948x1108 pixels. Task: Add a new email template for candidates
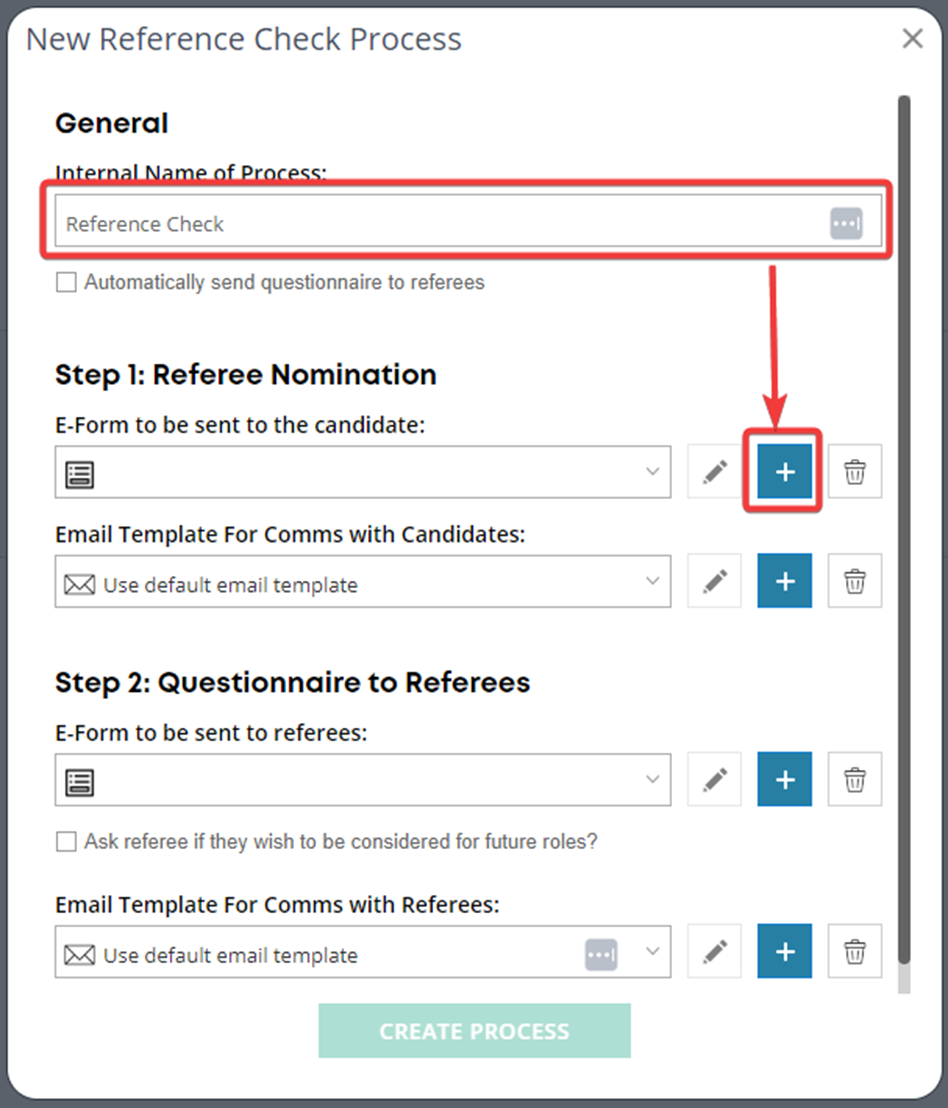(x=784, y=581)
